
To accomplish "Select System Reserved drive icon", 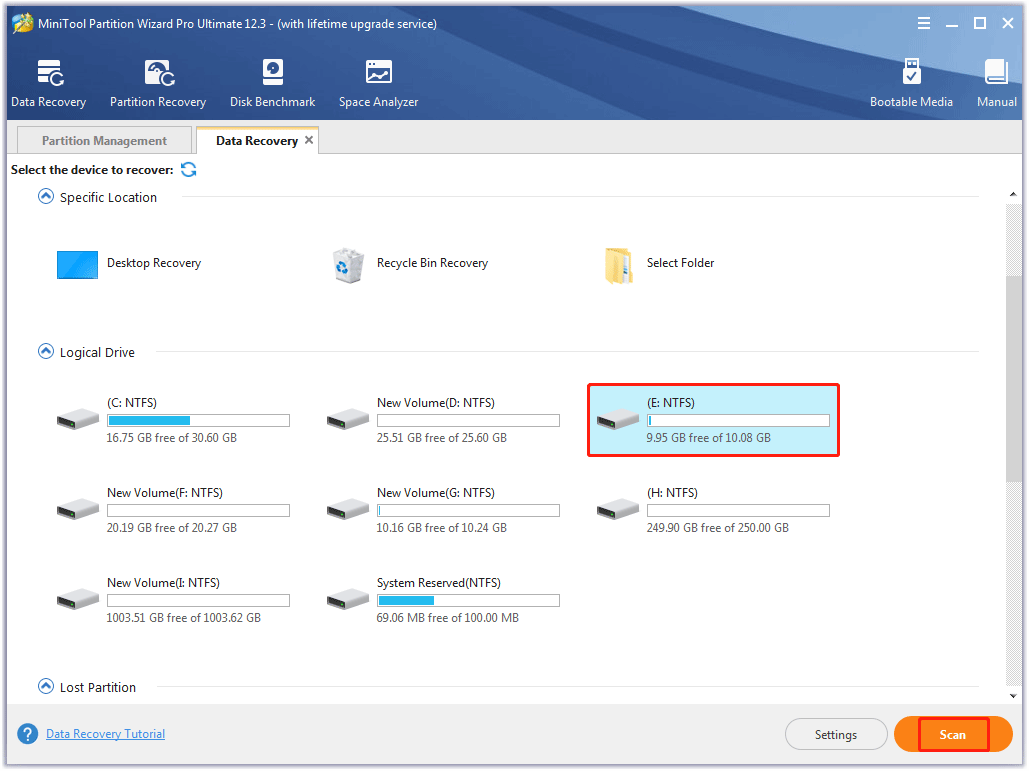I will tap(348, 599).
